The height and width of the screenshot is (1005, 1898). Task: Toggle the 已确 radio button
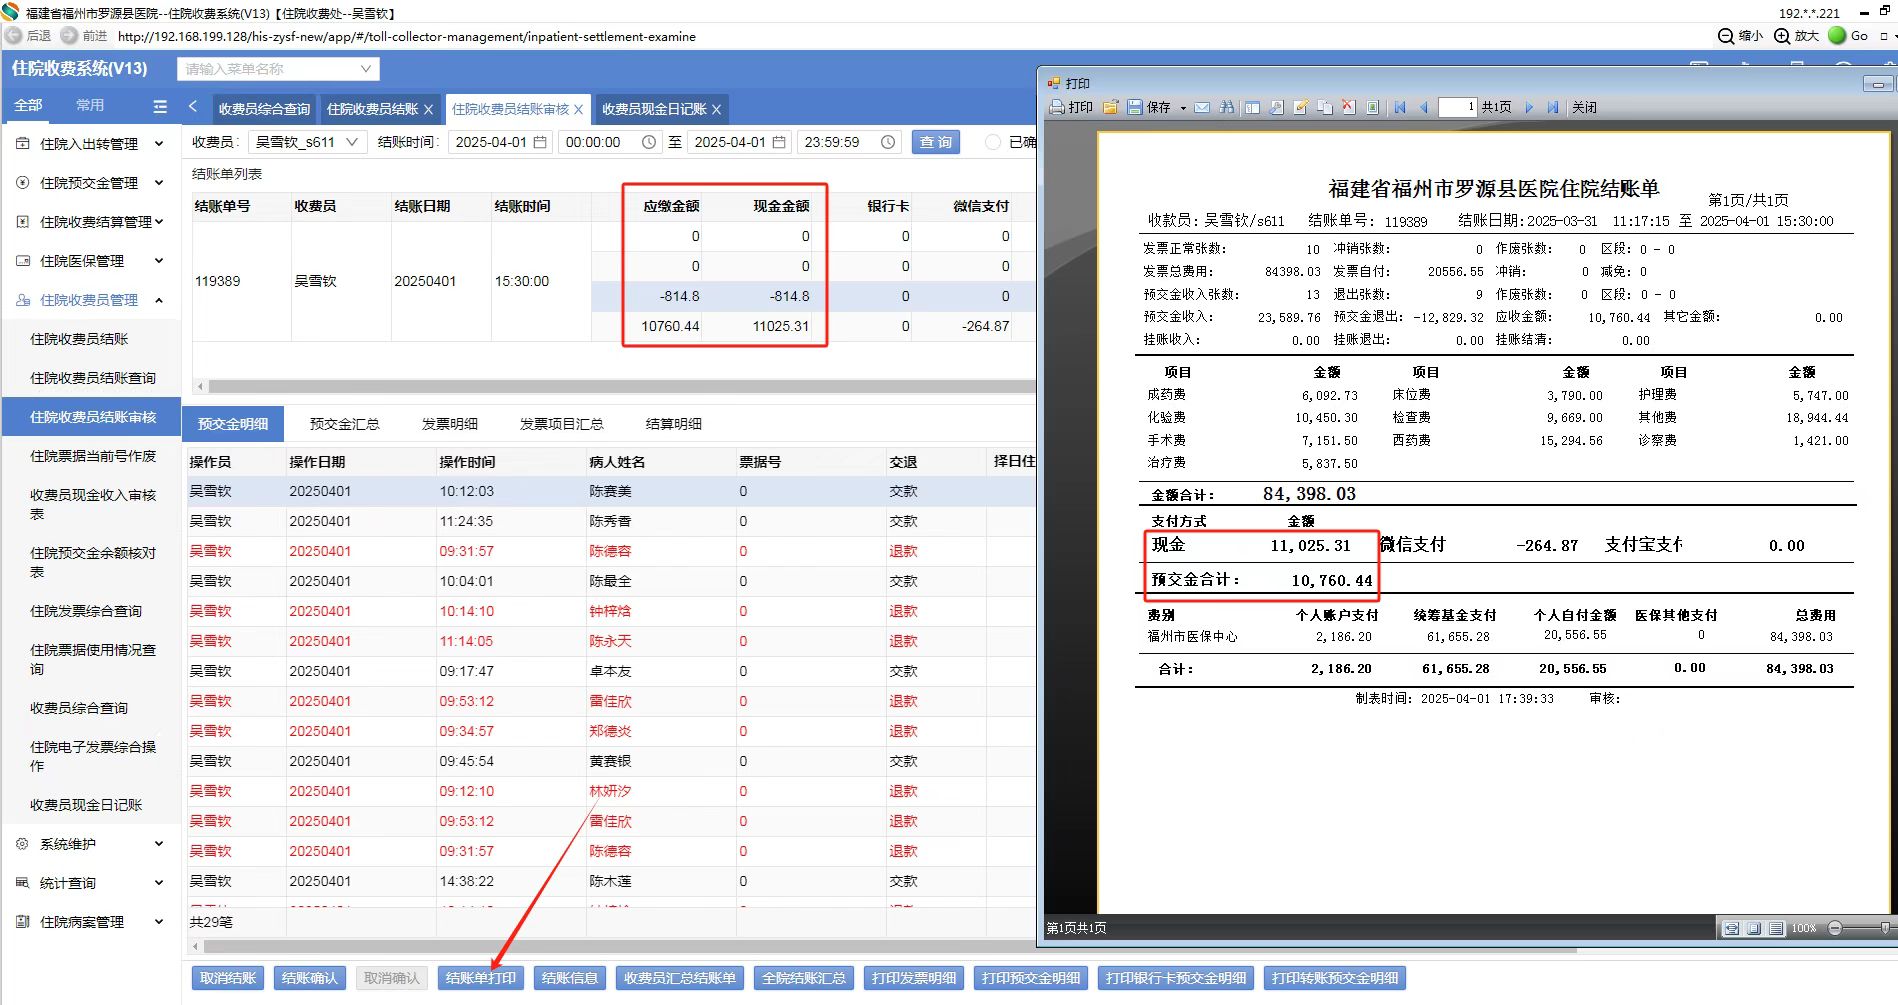[x=993, y=142]
